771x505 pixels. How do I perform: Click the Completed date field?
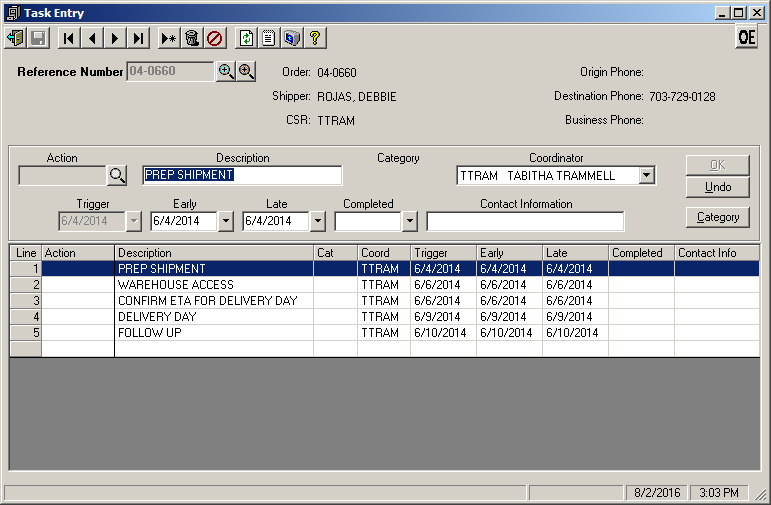click(368, 221)
